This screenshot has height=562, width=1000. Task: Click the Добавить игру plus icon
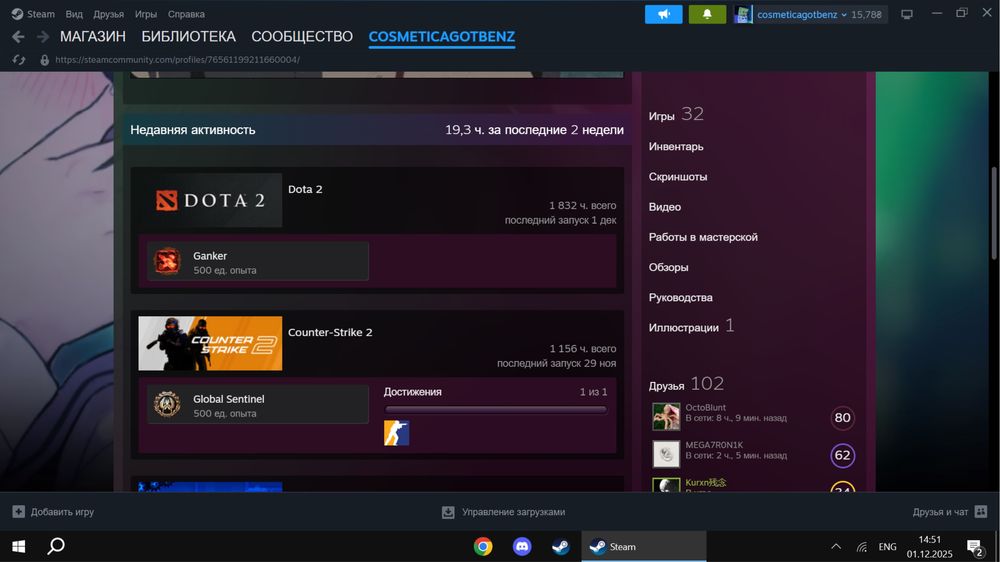(x=18, y=512)
